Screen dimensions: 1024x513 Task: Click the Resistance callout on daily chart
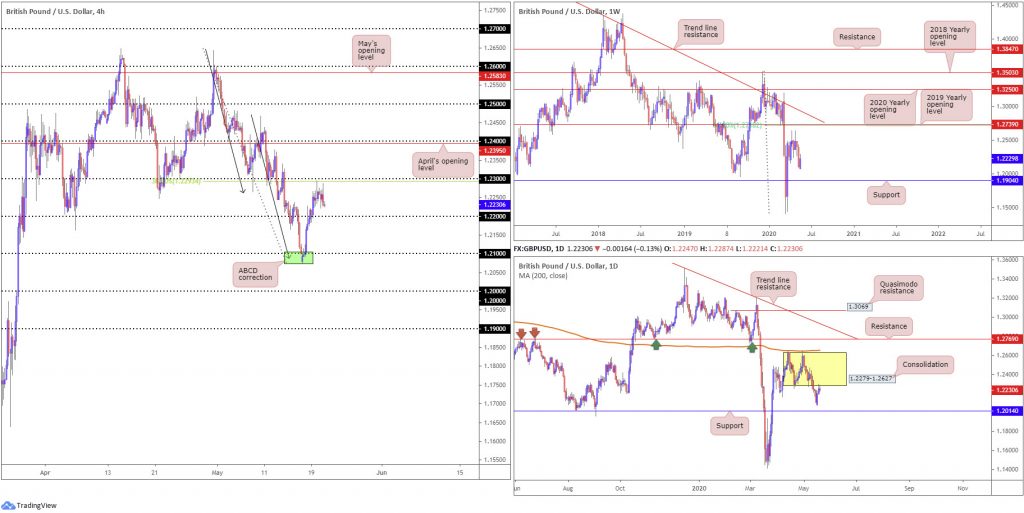[x=888, y=325]
